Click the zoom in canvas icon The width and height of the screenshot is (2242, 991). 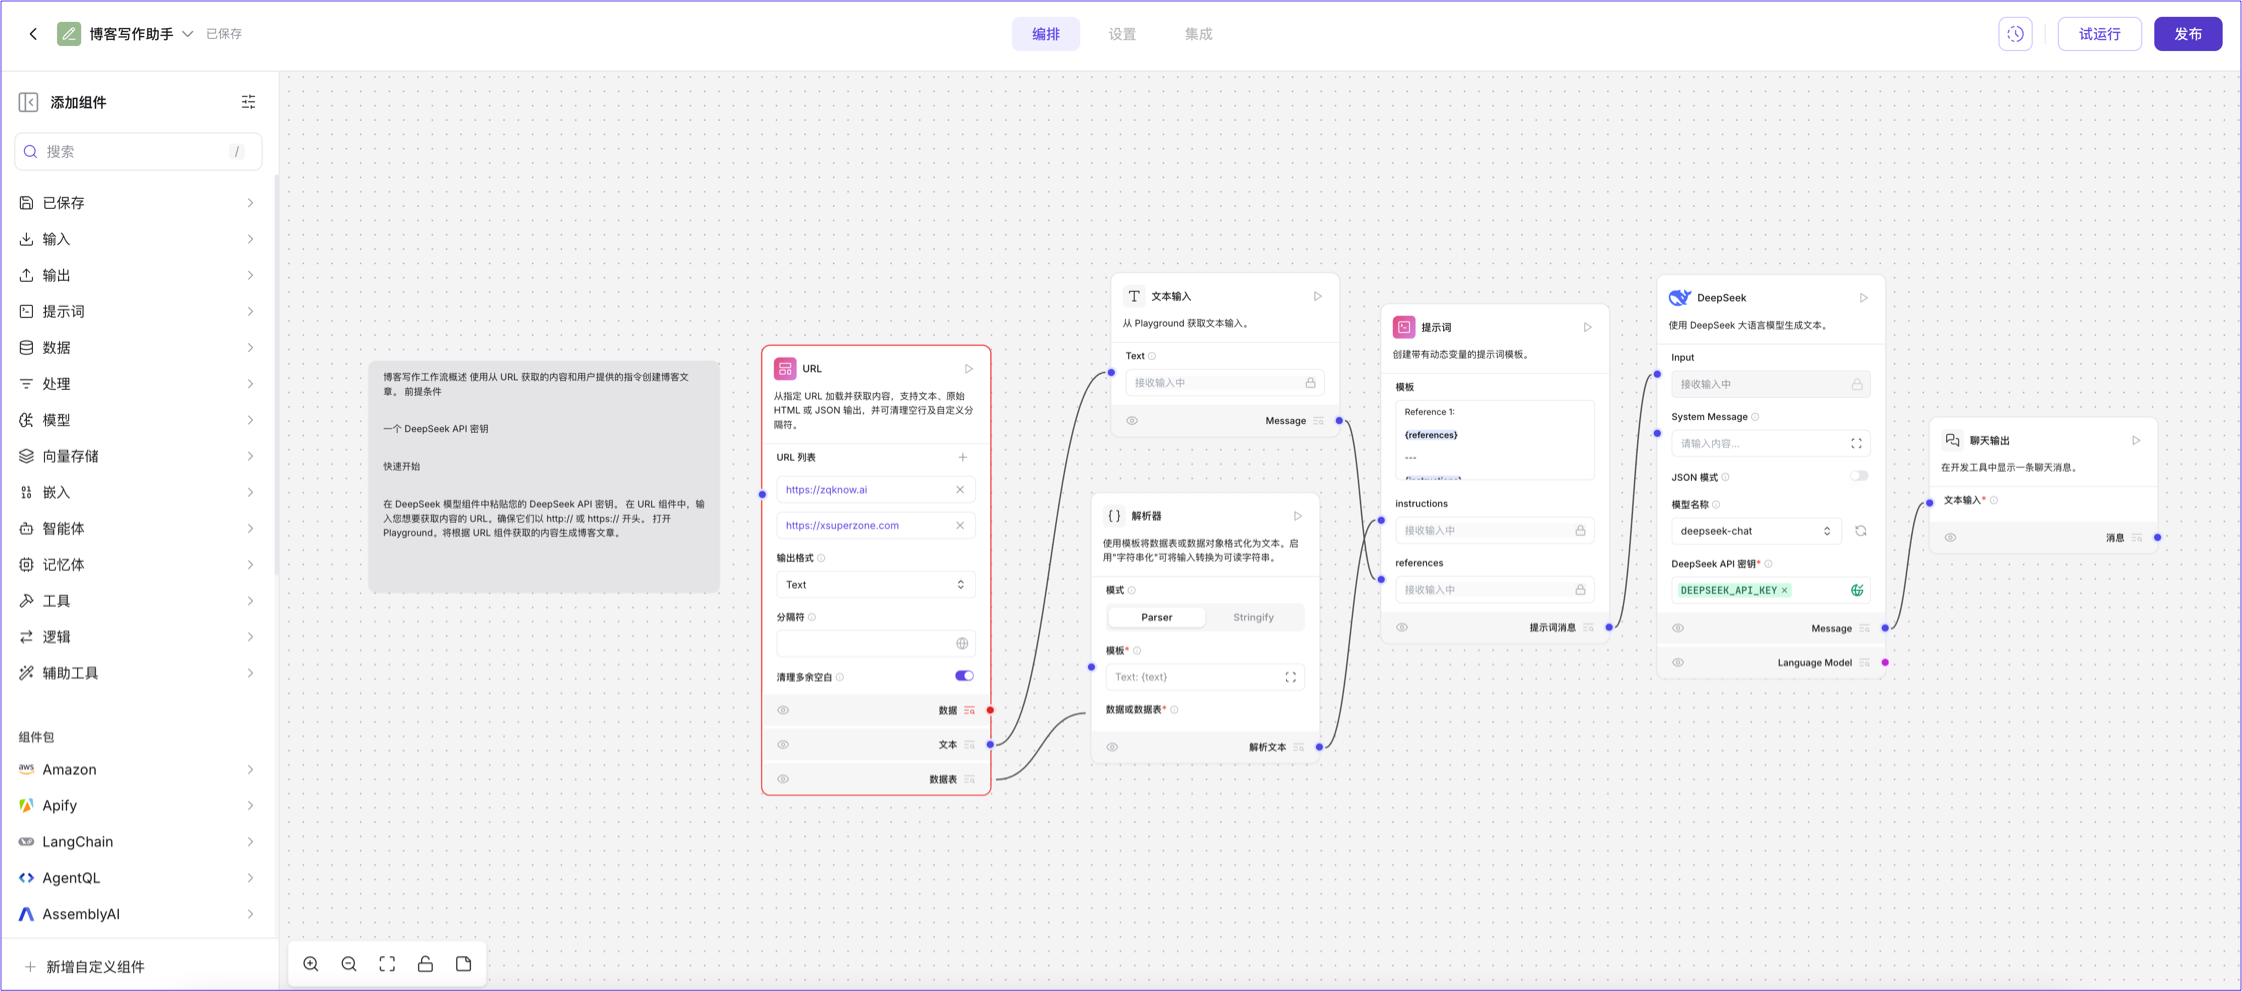pos(311,964)
